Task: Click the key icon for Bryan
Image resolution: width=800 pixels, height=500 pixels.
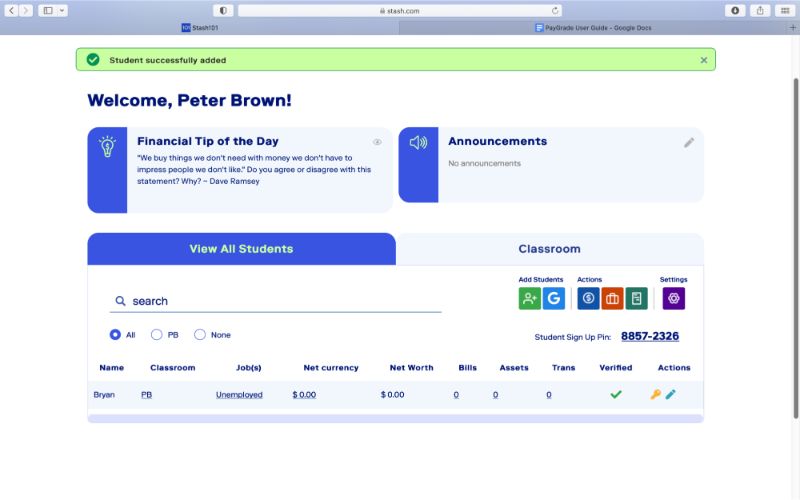Action: [x=656, y=395]
